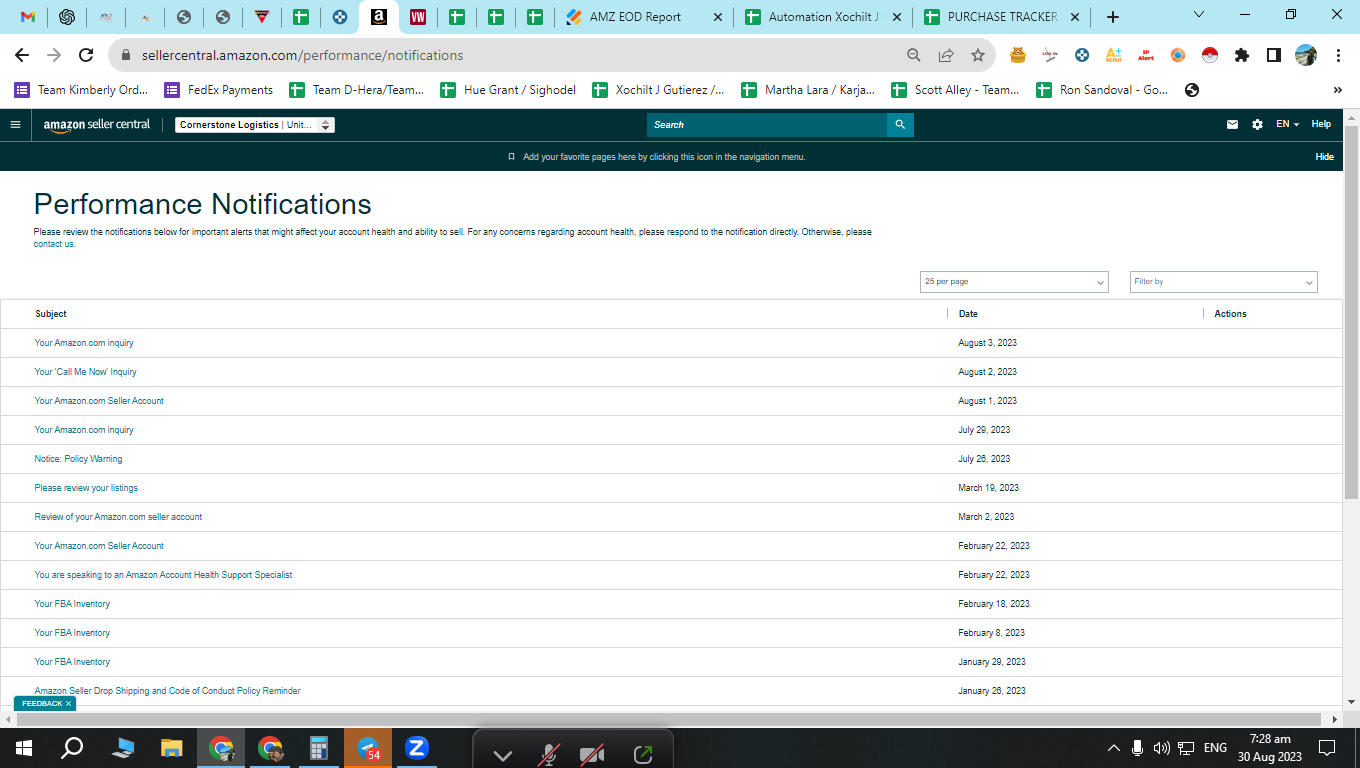Viewport: 1360px width, 768px height.
Task: Click the share icon in the address bar
Action: 945,55
